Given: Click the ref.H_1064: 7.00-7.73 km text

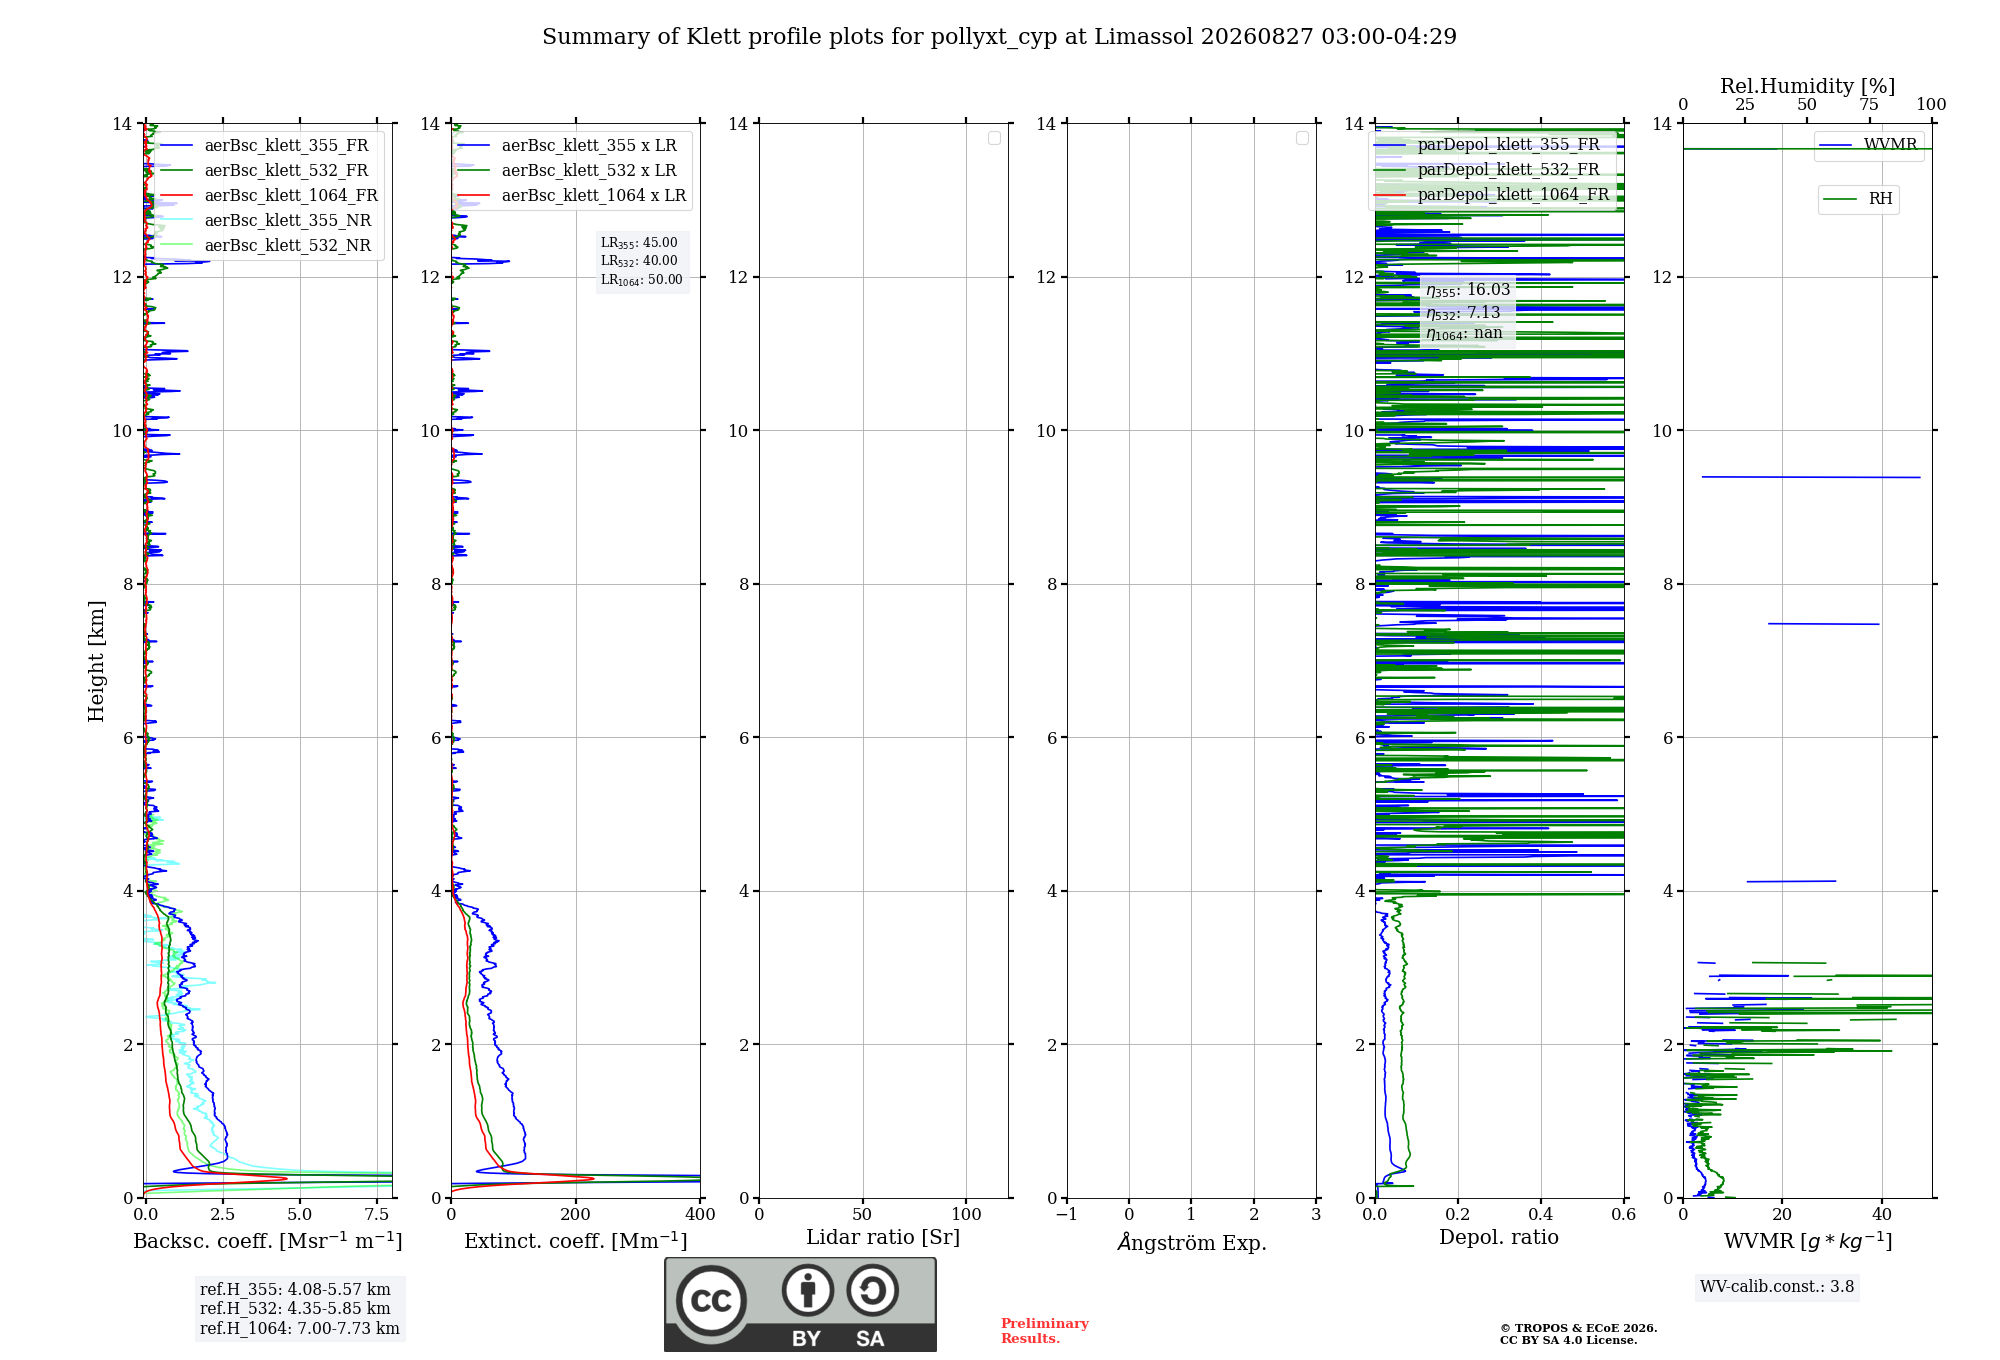Looking at the screenshot, I should click(x=300, y=1329).
